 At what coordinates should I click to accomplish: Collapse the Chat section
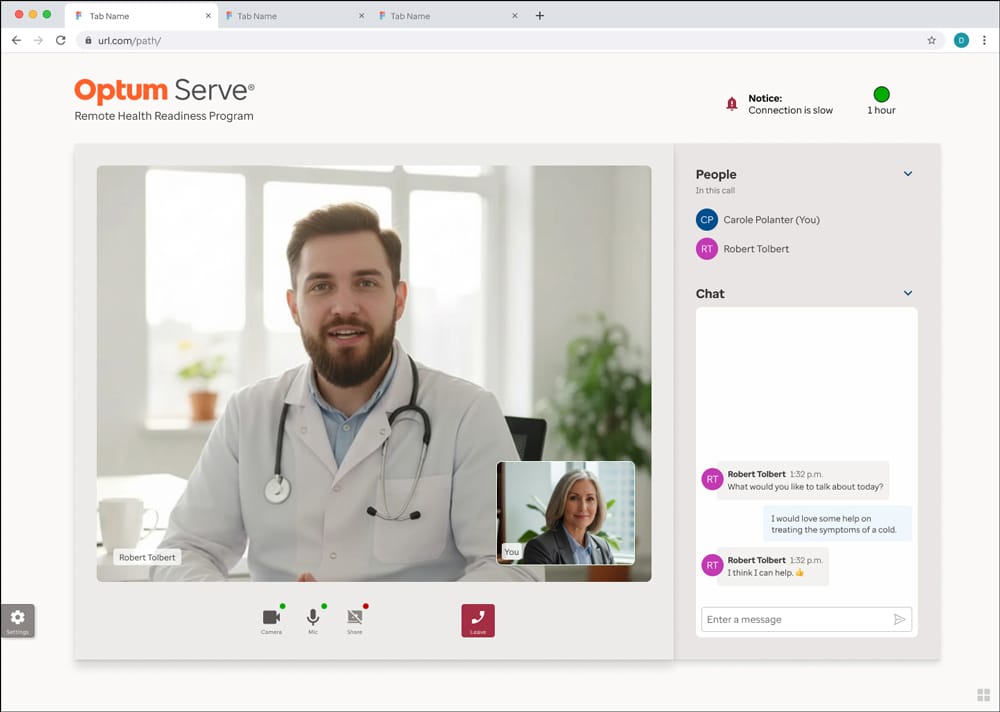tap(908, 293)
